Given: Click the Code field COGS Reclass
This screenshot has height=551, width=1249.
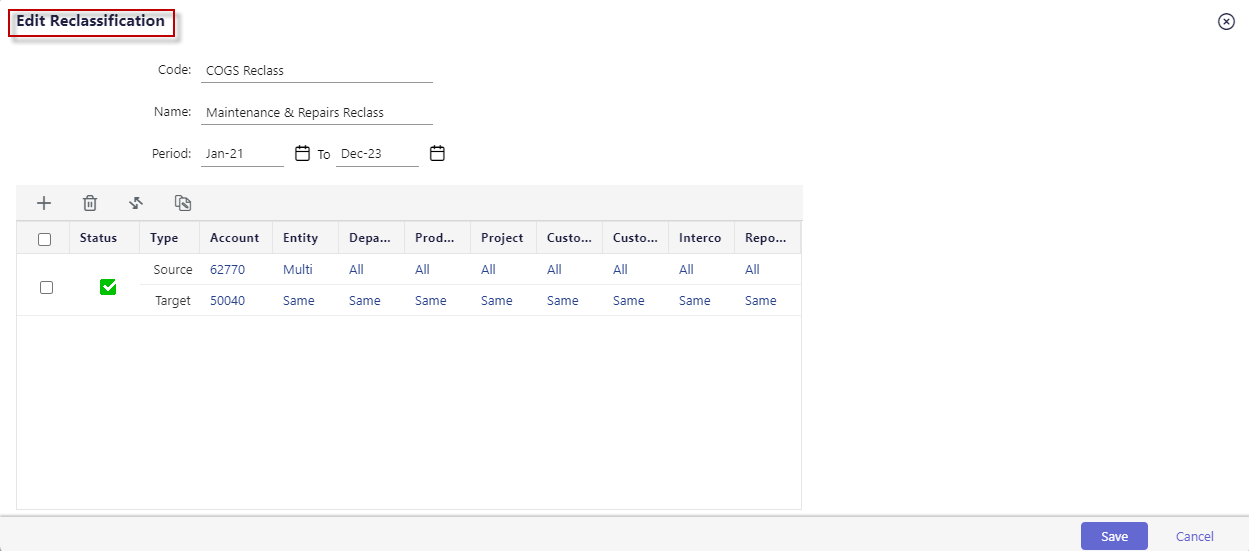Looking at the screenshot, I should pos(317,71).
